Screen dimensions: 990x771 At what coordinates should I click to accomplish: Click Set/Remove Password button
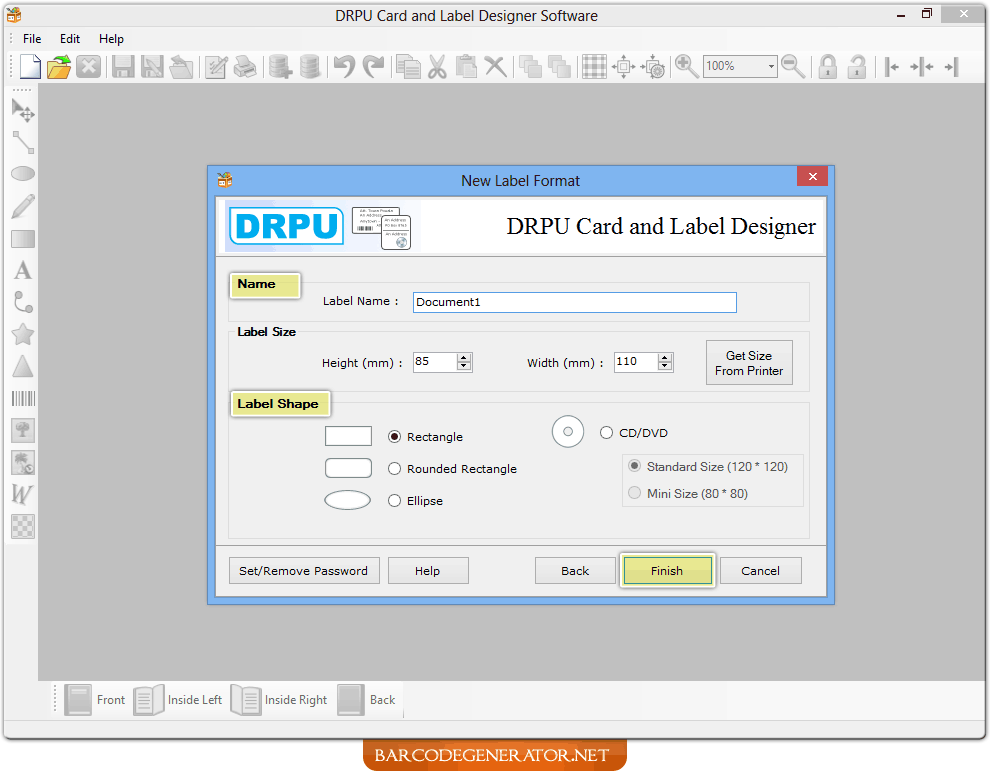coord(304,571)
